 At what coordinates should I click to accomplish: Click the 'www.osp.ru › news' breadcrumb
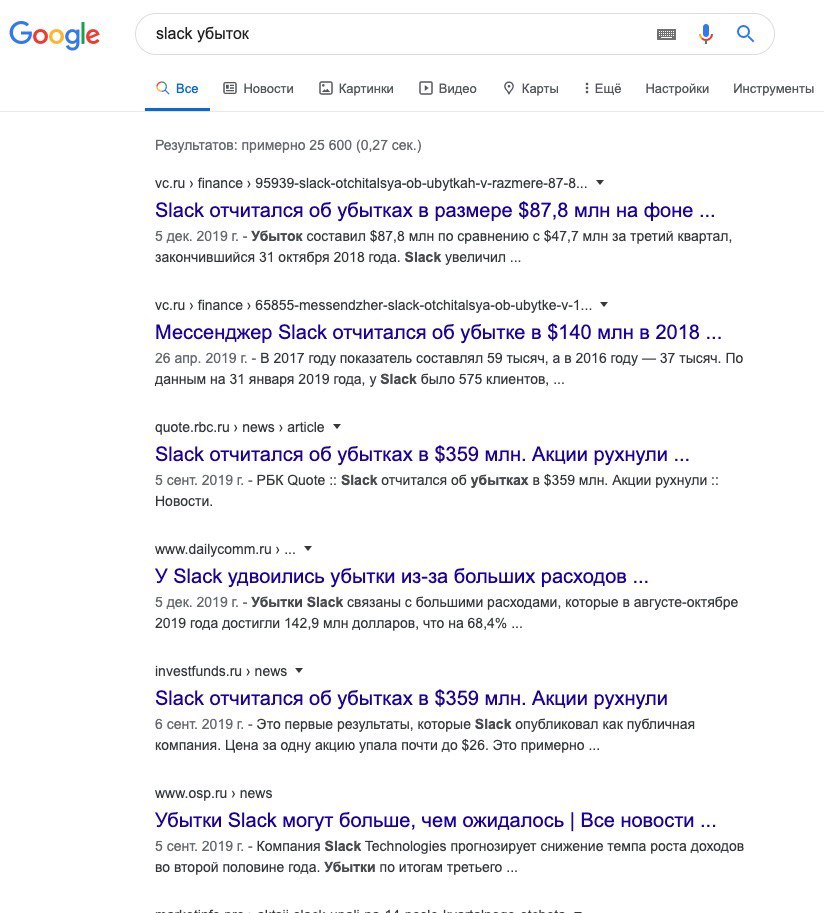click(x=213, y=793)
